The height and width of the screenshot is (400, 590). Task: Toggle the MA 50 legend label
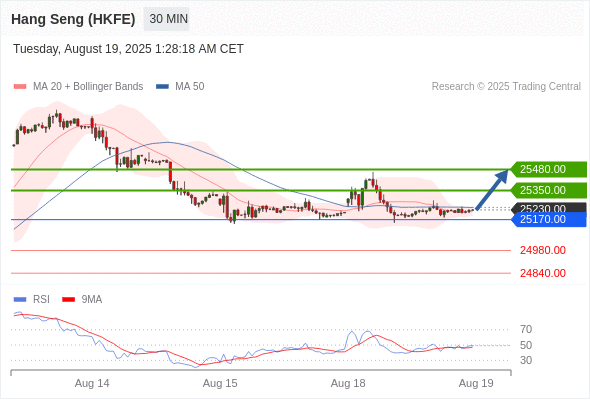[x=190, y=87]
